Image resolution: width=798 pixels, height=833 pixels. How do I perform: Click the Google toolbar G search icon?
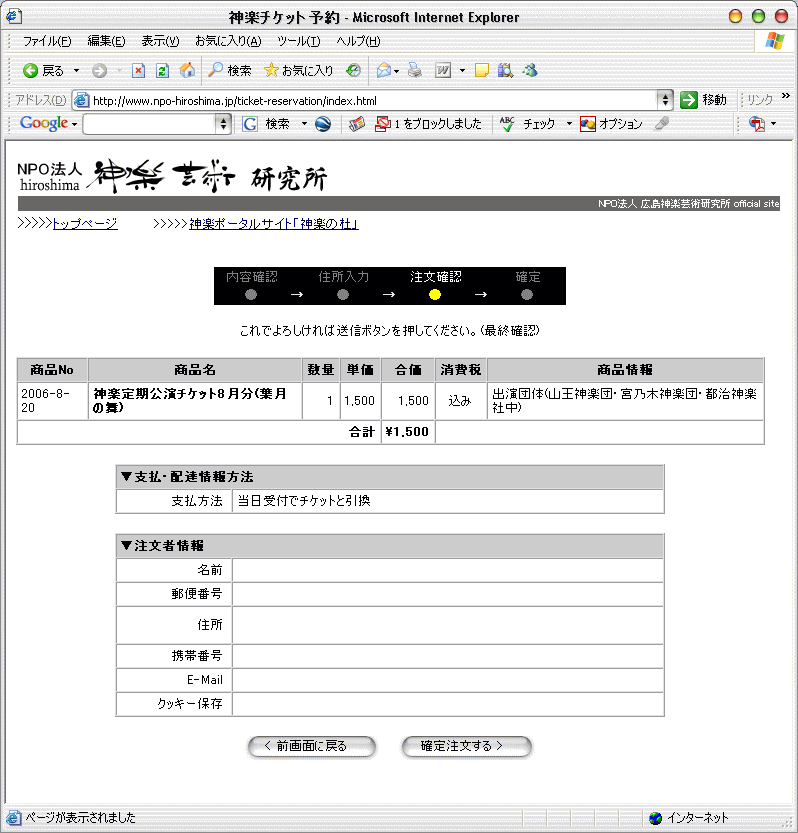pos(250,124)
